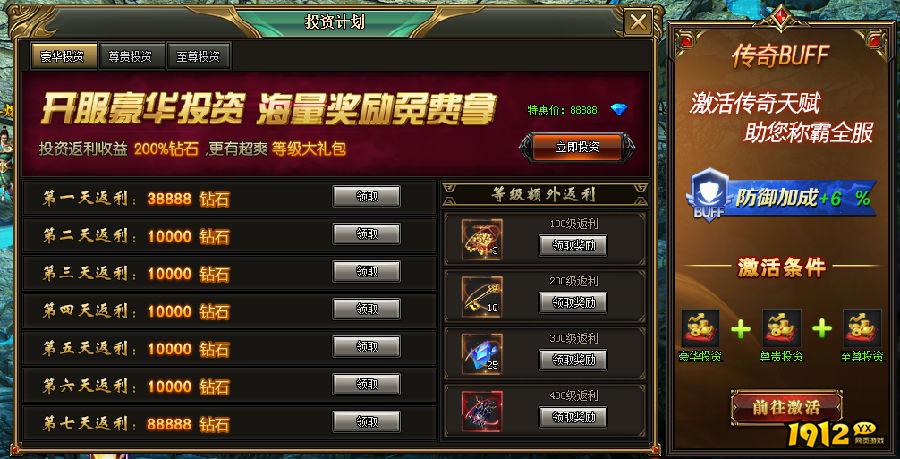Click the red-framed wings reward icon
The height and width of the screenshot is (459, 900).
click(482, 411)
